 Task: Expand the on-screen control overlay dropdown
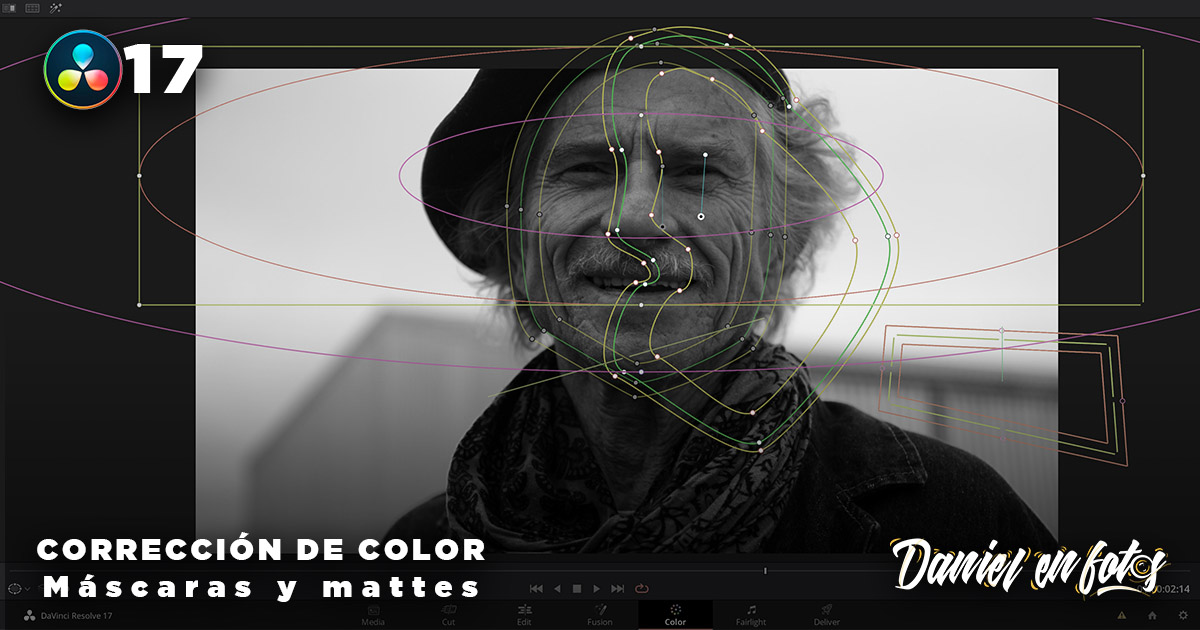[28, 590]
